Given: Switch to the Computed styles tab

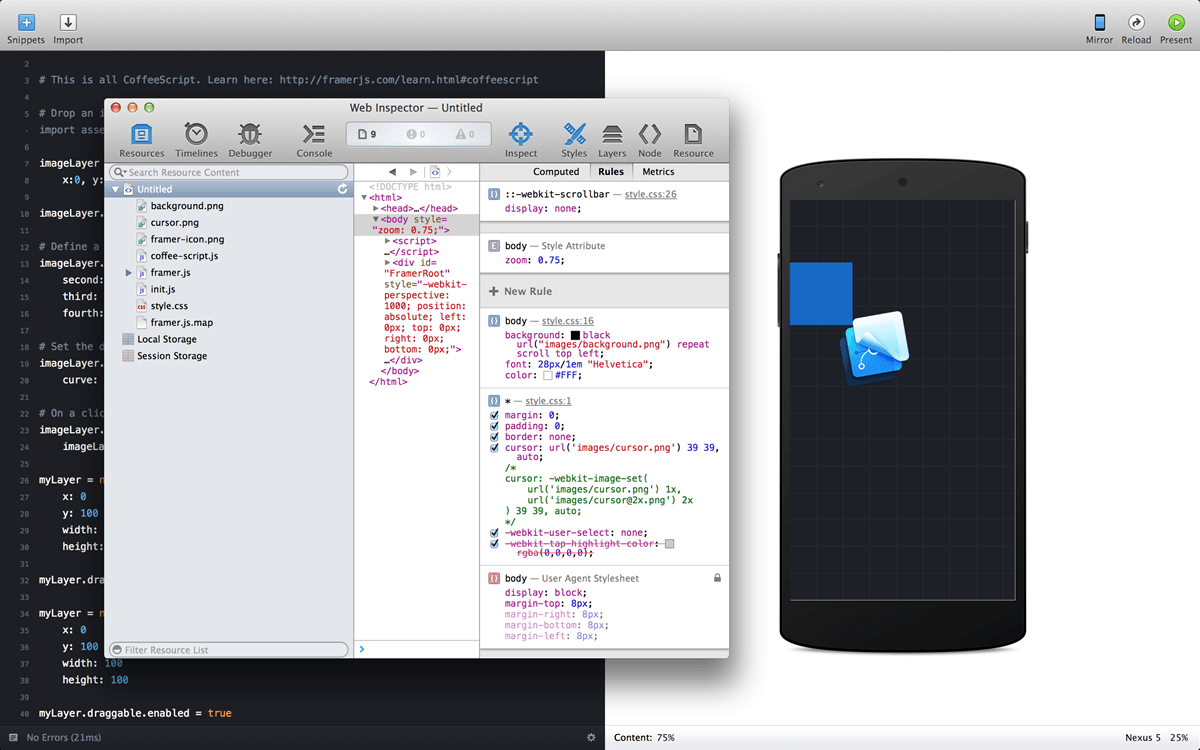Looking at the screenshot, I should 556,172.
